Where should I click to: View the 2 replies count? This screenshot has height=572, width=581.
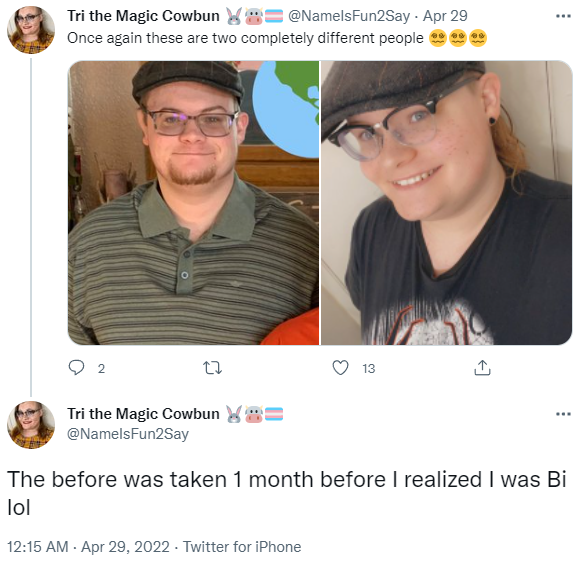[101, 369]
